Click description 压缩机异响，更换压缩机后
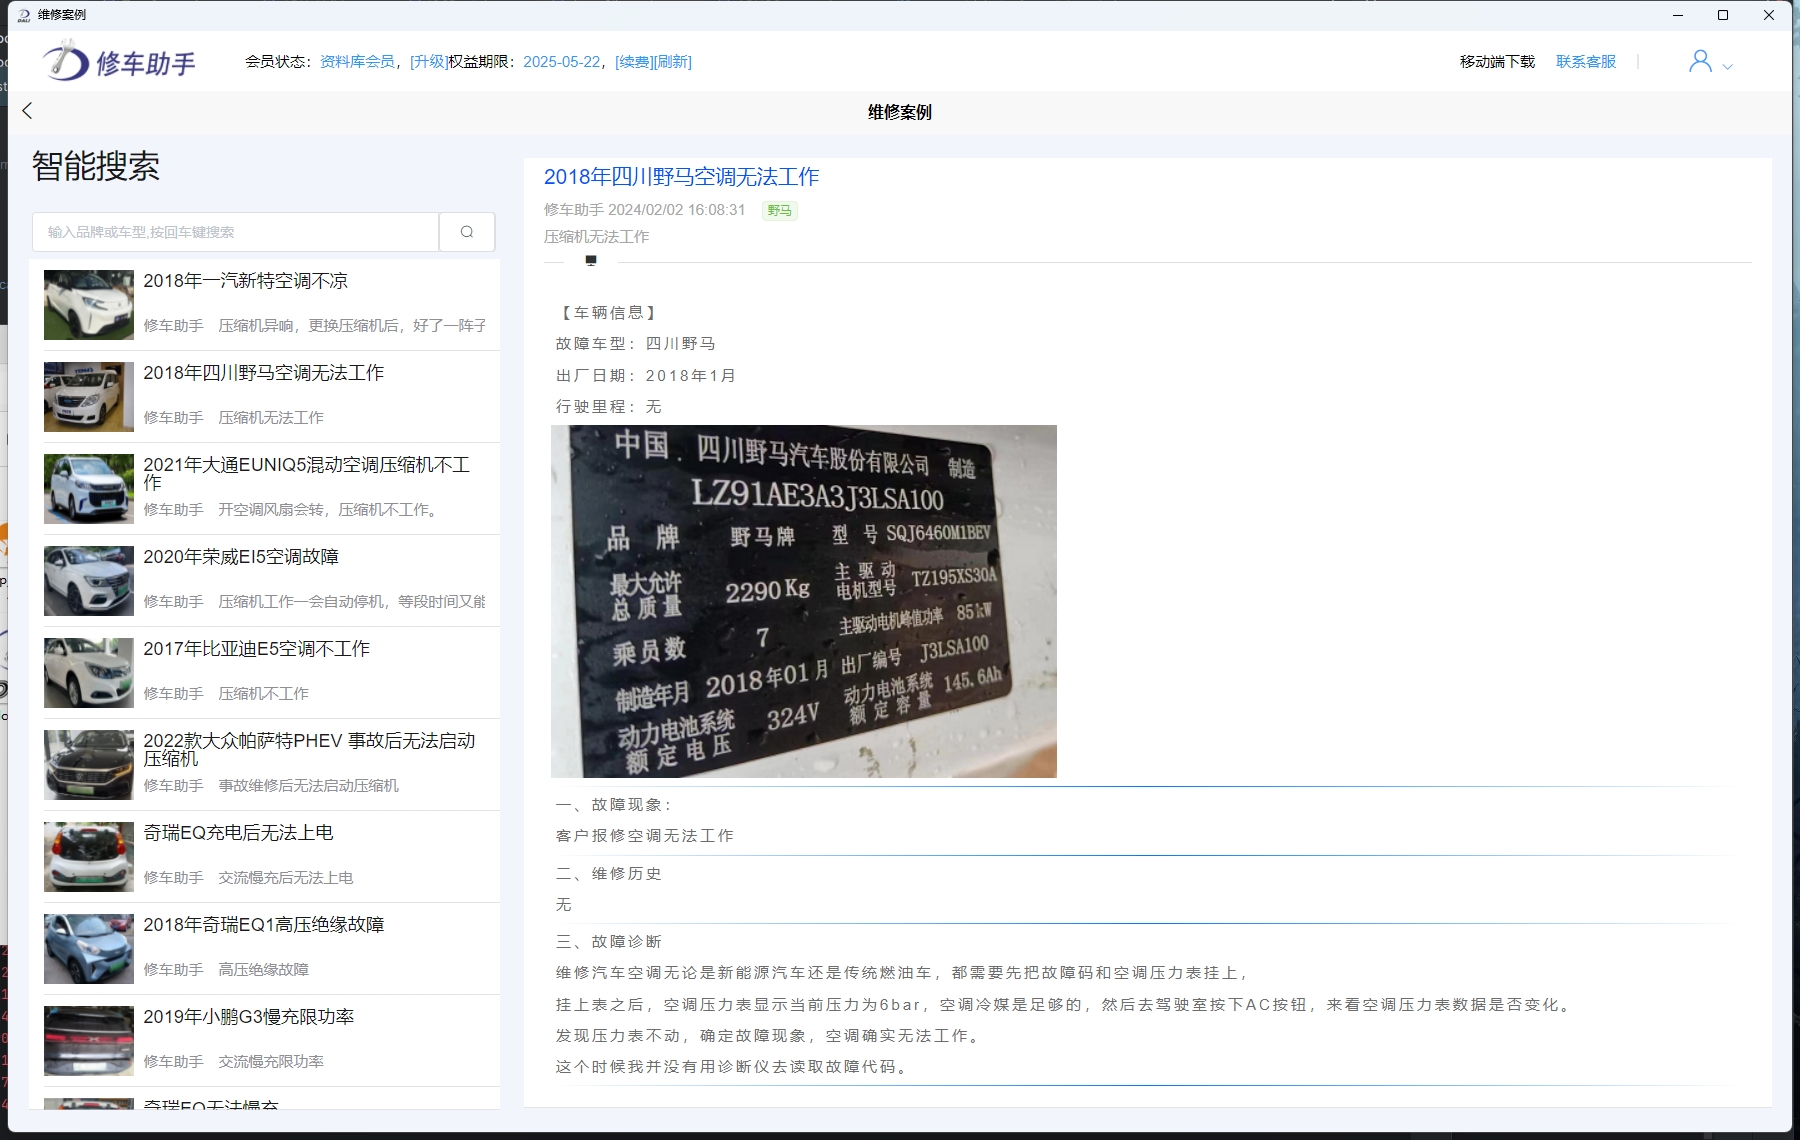 click(x=353, y=326)
